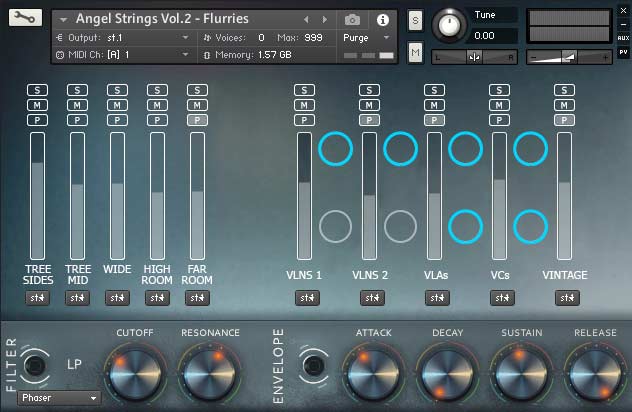Solo the VLAs section

point(433,91)
